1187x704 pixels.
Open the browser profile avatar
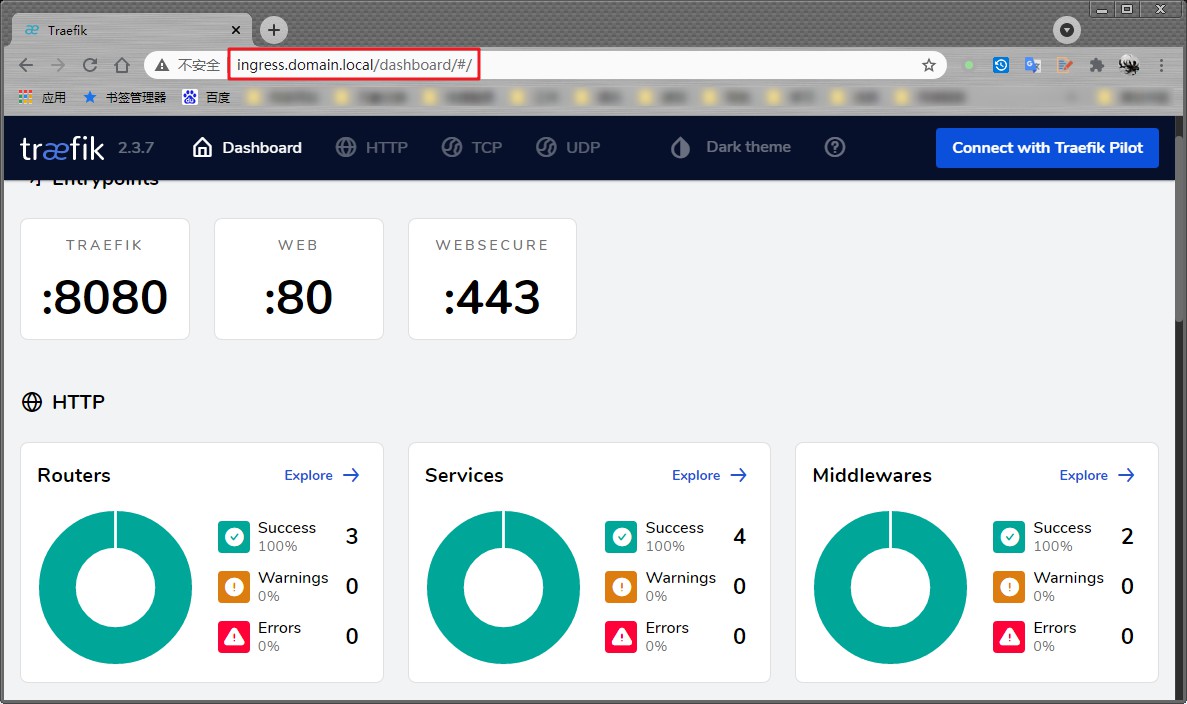pyautogui.click(x=1129, y=65)
